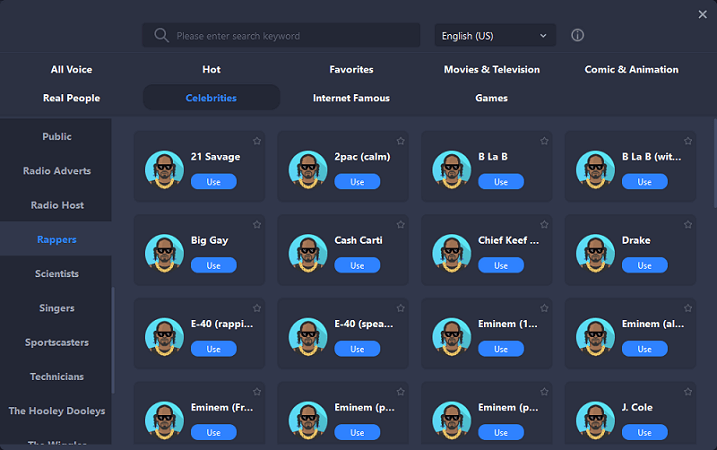
Task: Favorite the 21 Savage voice star
Action: coord(257,141)
